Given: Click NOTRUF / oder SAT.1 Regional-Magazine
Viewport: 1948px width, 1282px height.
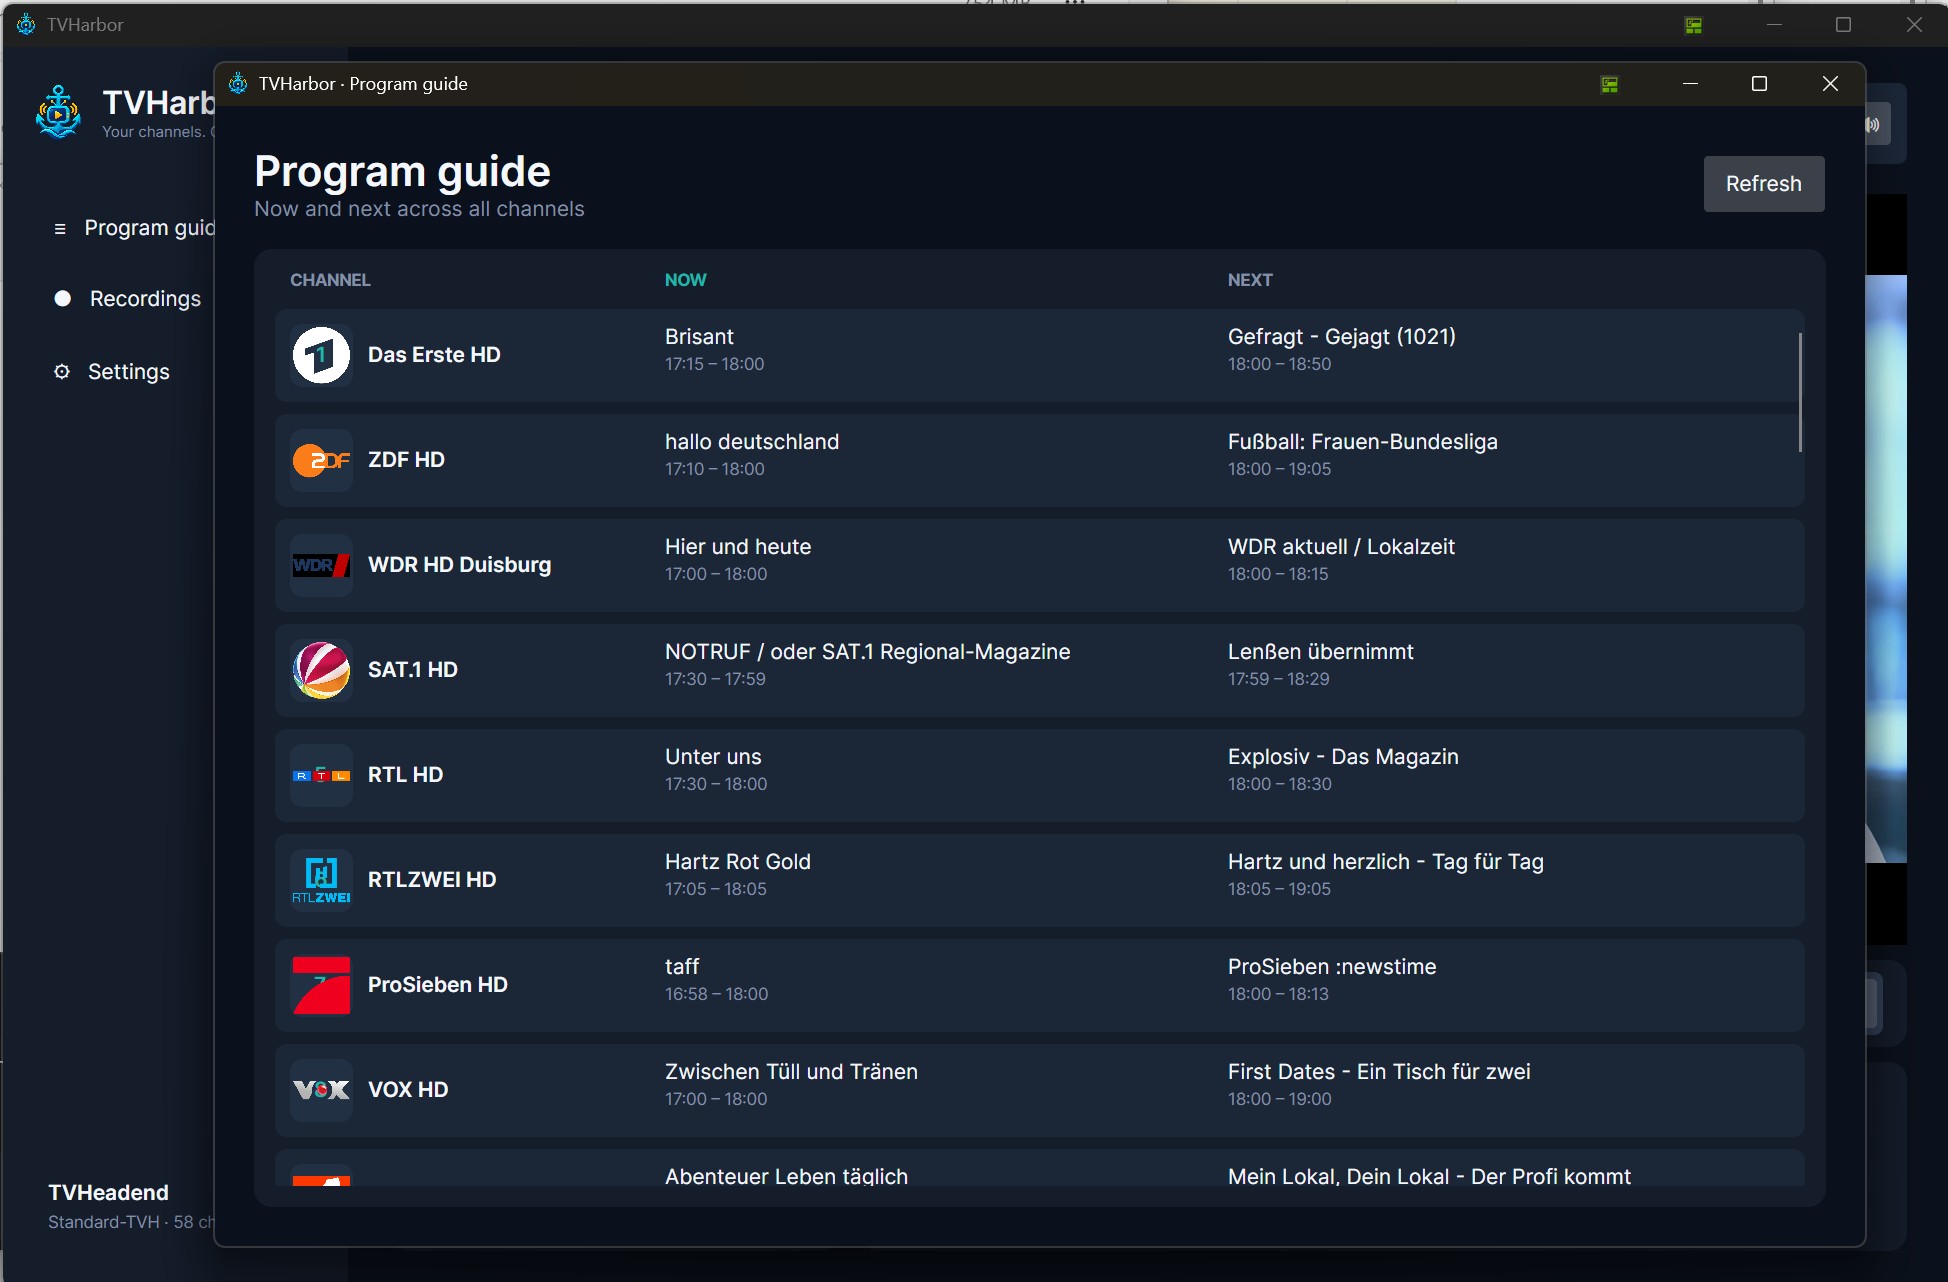Looking at the screenshot, I should coord(868,652).
